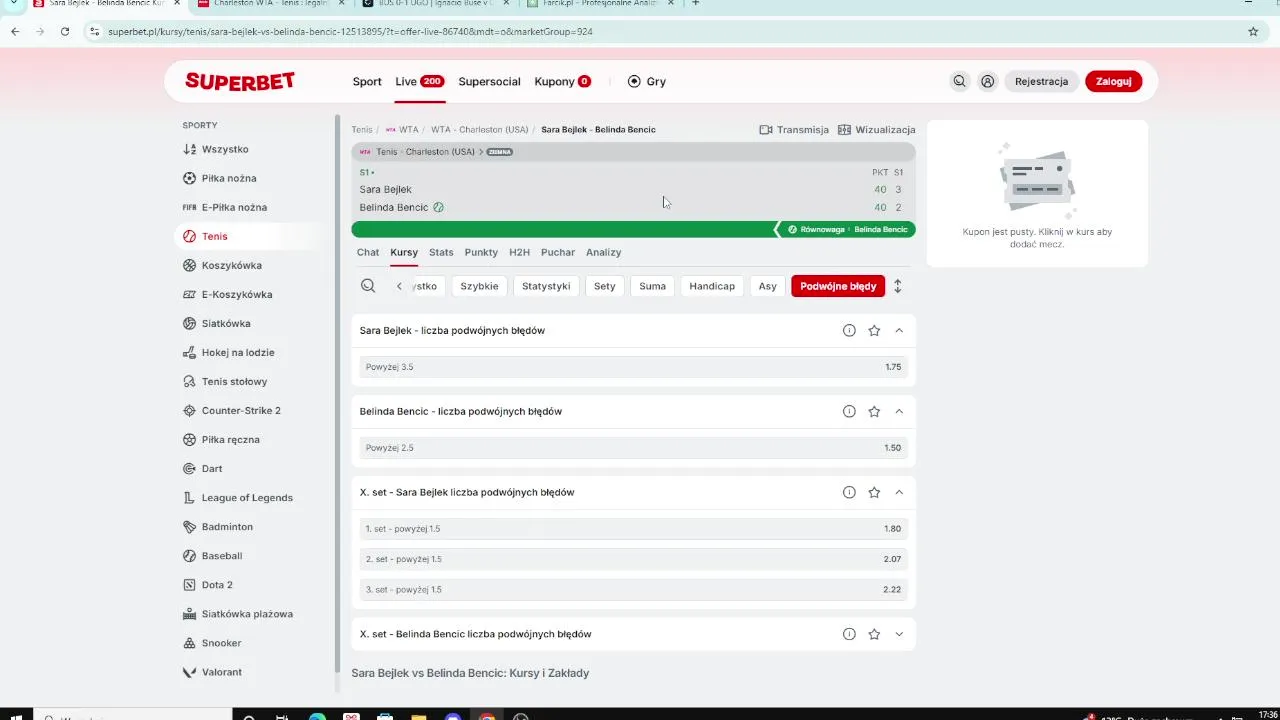Click the market search magnifier icon

click(368, 286)
